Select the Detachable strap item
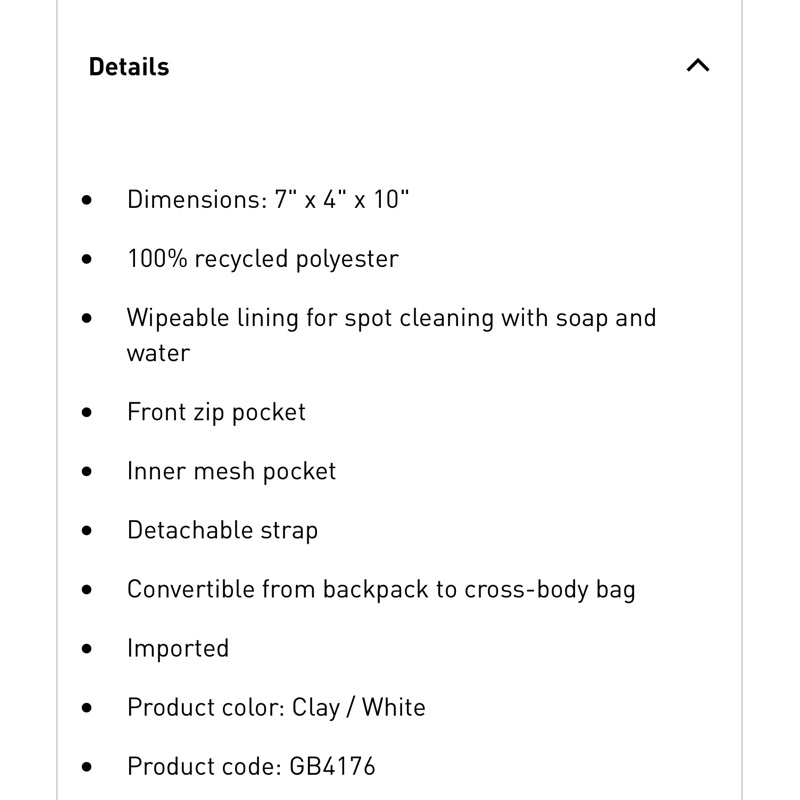800x800 pixels. click(222, 530)
